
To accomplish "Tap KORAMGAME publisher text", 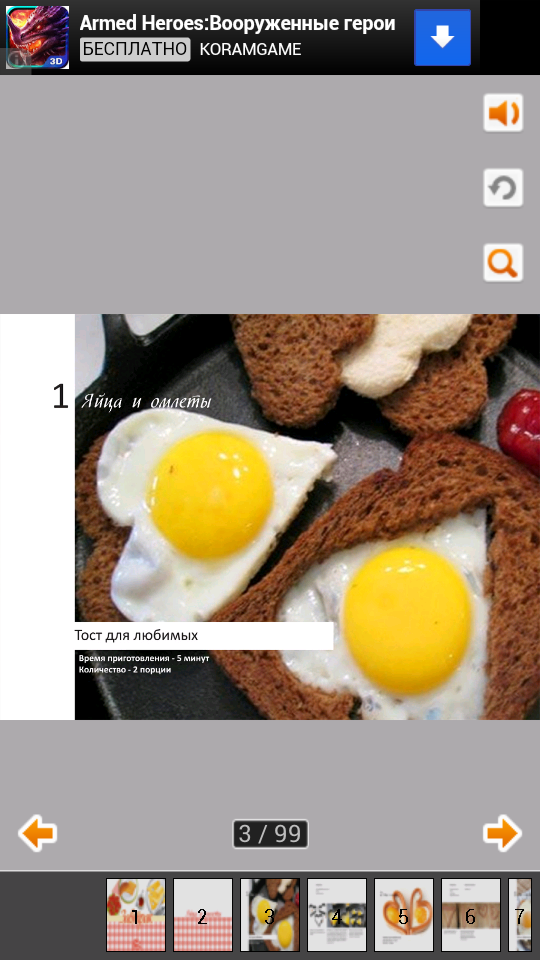I will tap(250, 50).
